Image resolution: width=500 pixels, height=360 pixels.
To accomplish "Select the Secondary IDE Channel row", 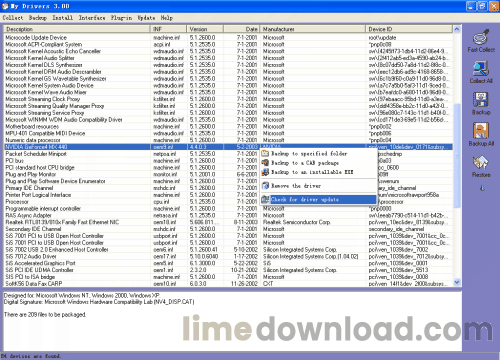I will pos(228,229).
